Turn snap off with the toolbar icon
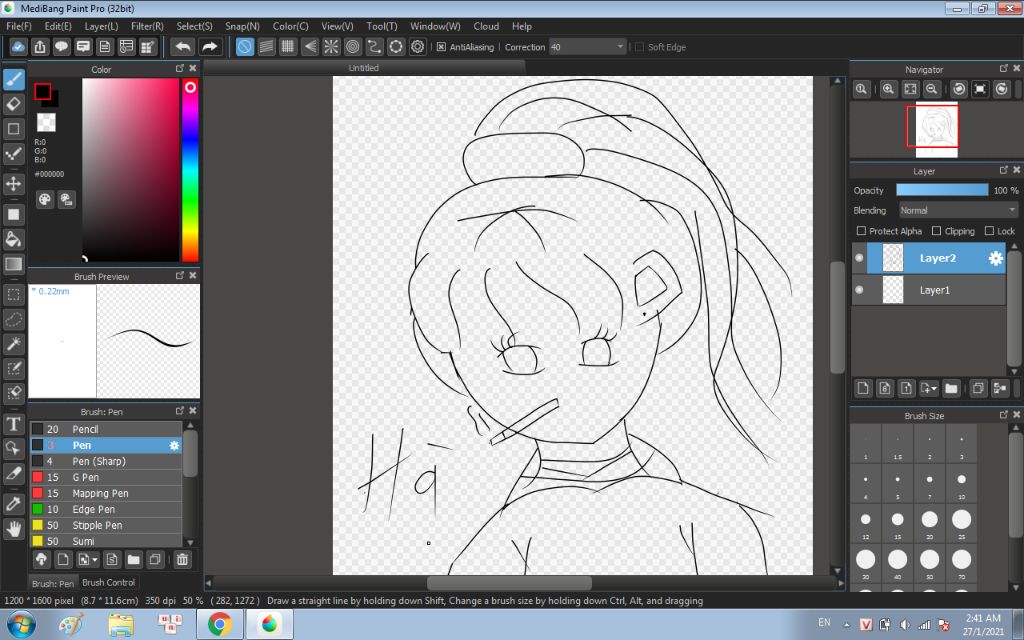The image size is (1024, 640). (x=245, y=47)
